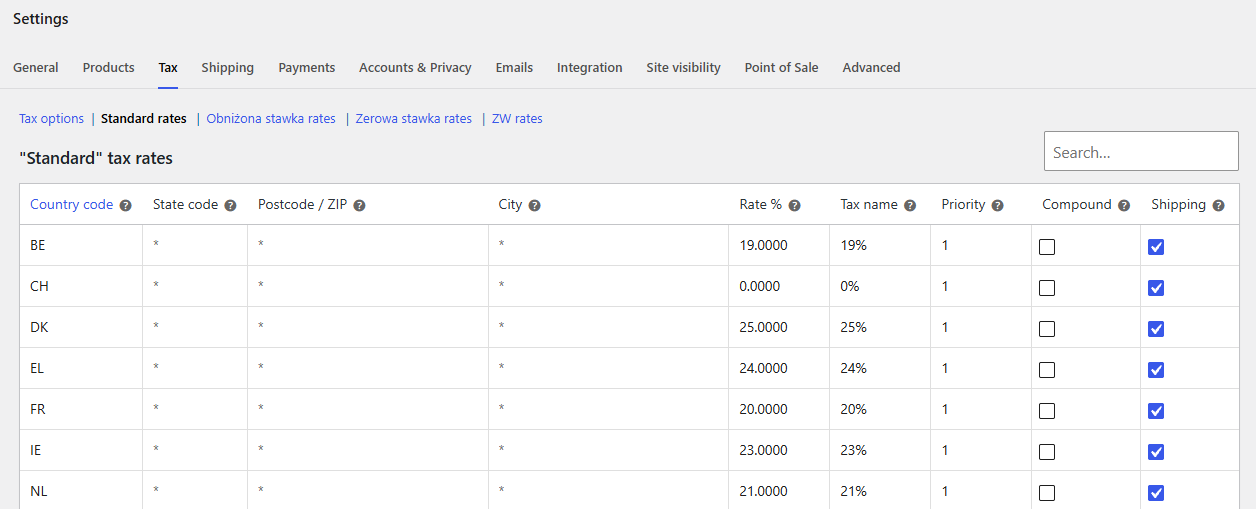Edit rate value 25.0000
The height and width of the screenshot is (509, 1256).
pos(779,327)
